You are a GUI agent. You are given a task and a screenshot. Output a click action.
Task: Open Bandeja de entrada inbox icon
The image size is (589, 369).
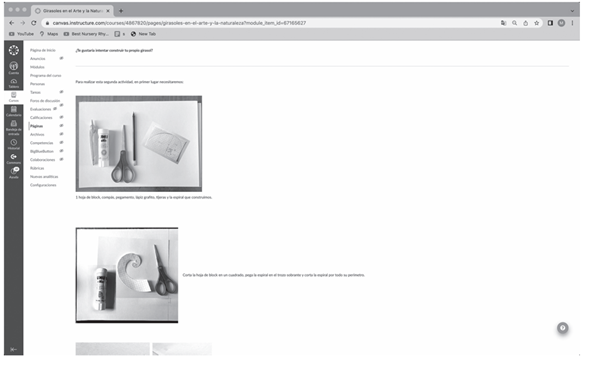pyautogui.click(x=14, y=128)
